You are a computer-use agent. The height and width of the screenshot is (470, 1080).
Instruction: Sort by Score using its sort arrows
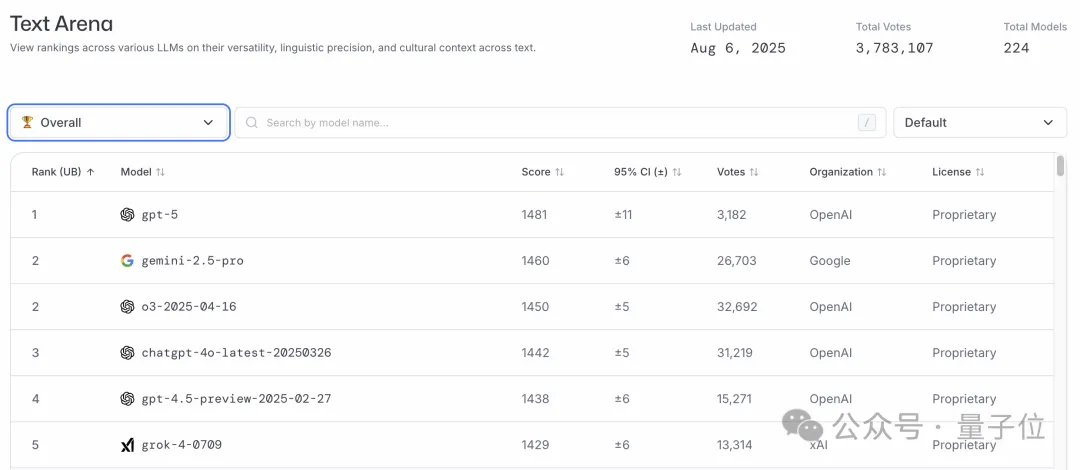point(559,172)
